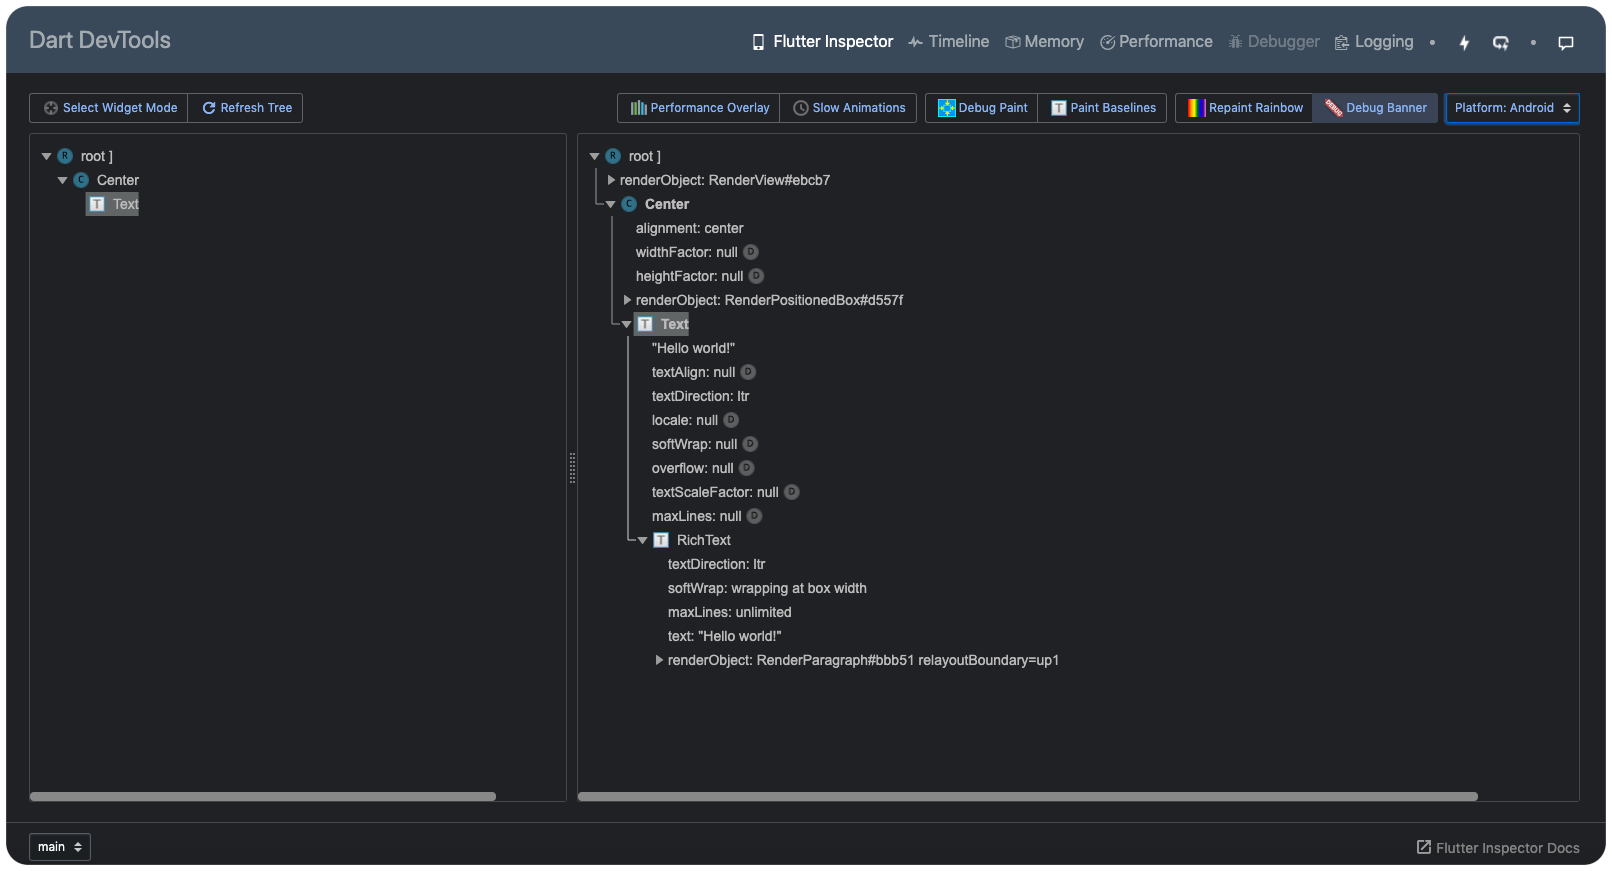
Task: Toggle Slow Animations
Action: (848, 108)
